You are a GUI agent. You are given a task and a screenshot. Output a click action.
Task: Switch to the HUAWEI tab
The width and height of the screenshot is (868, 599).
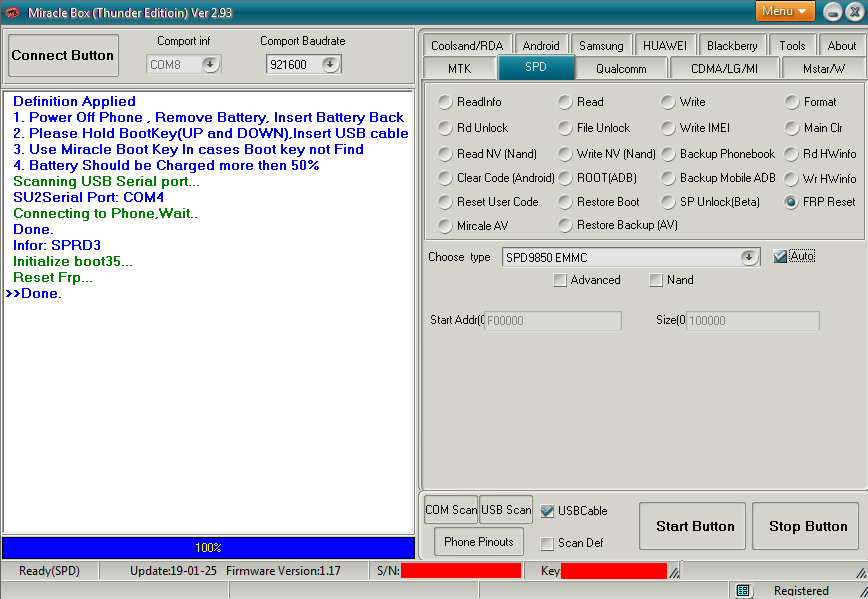665,45
